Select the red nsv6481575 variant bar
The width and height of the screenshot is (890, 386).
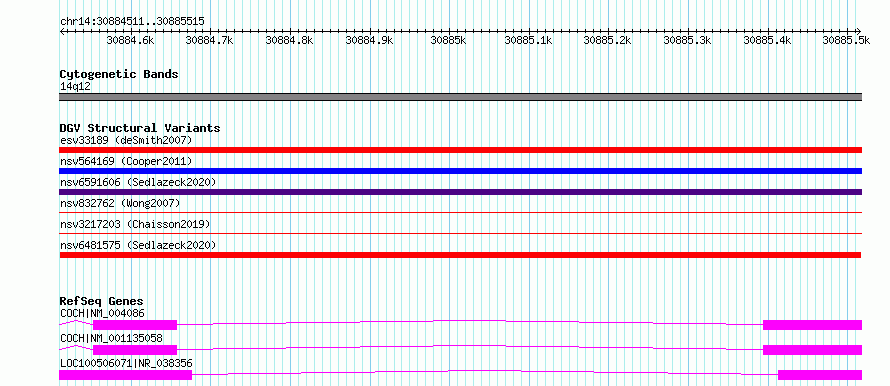tap(460, 255)
